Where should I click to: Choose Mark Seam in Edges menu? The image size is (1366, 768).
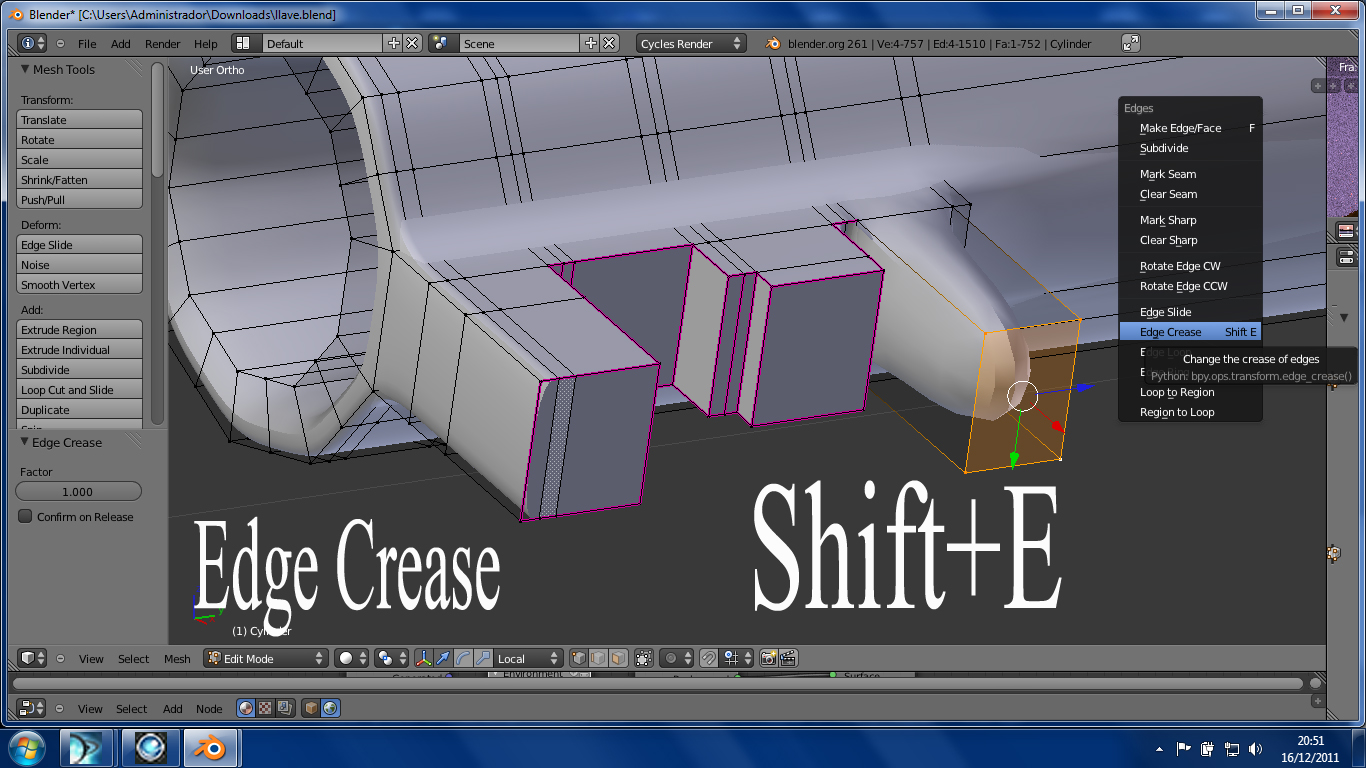pos(1190,174)
